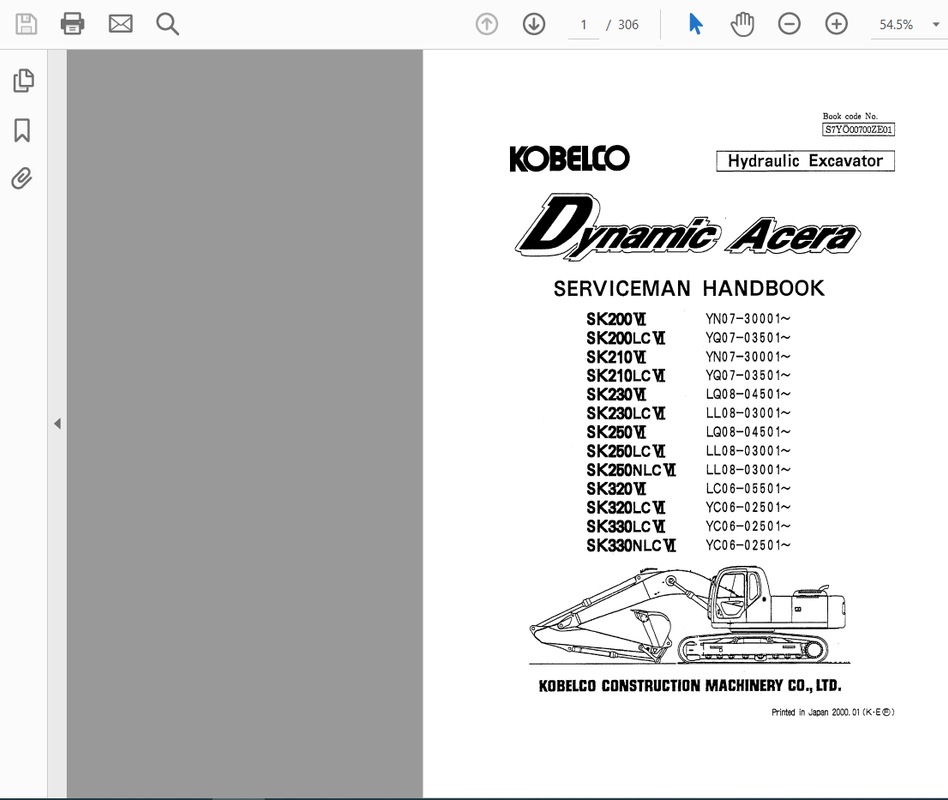The image size is (948, 800).
Task: Activate the Hand pan tool
Action: click(742, 25)
